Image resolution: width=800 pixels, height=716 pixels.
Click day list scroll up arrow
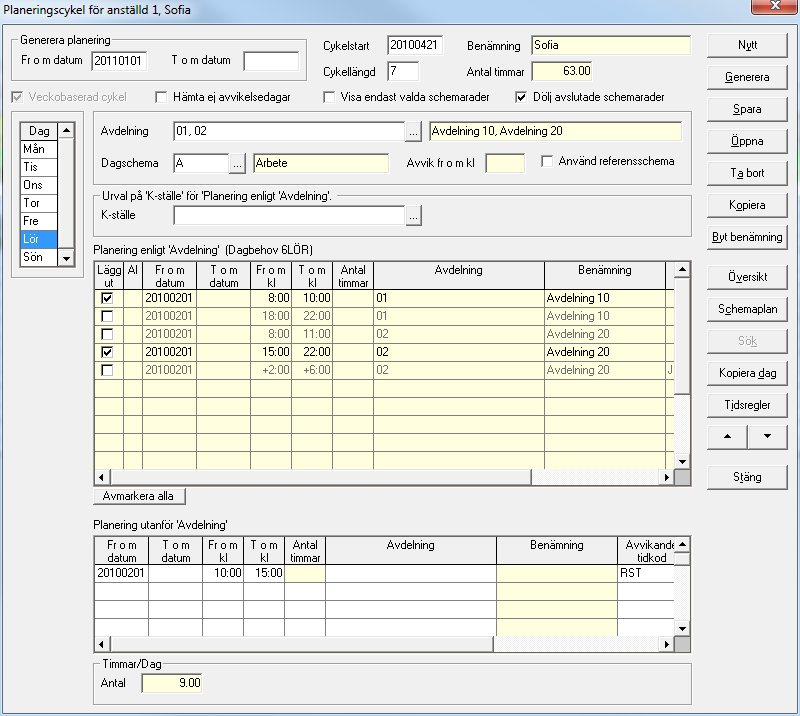[x=66, y=131]
